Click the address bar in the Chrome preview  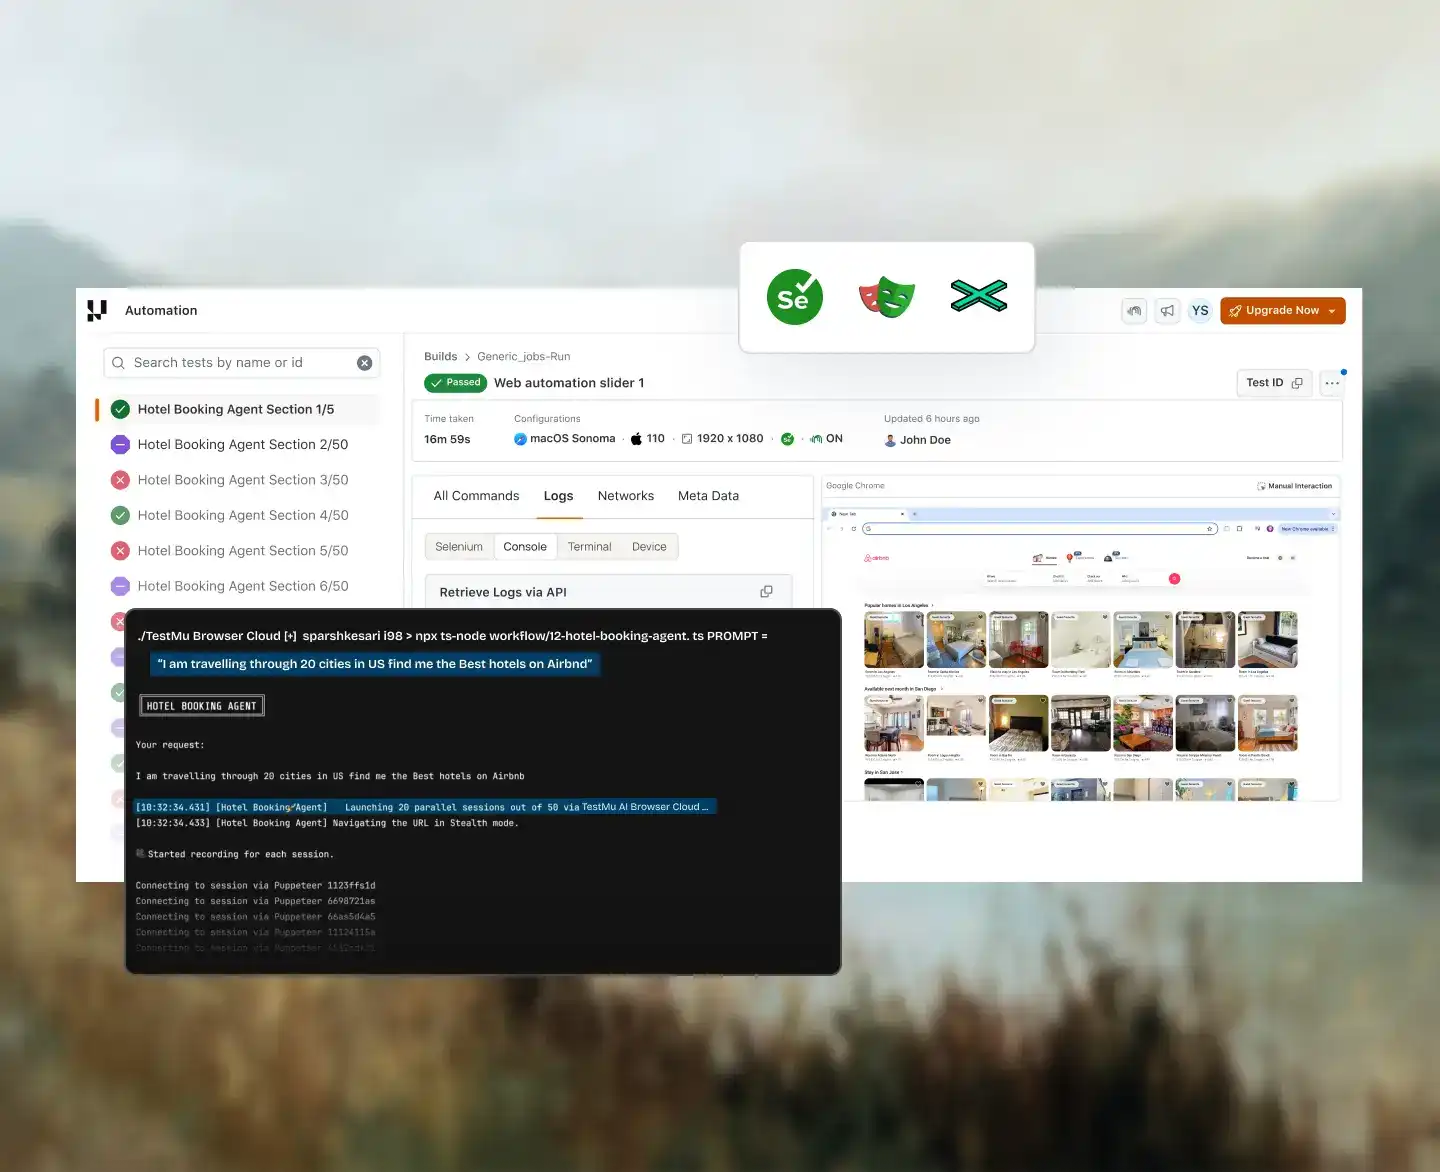click(x=1040, y=529)
